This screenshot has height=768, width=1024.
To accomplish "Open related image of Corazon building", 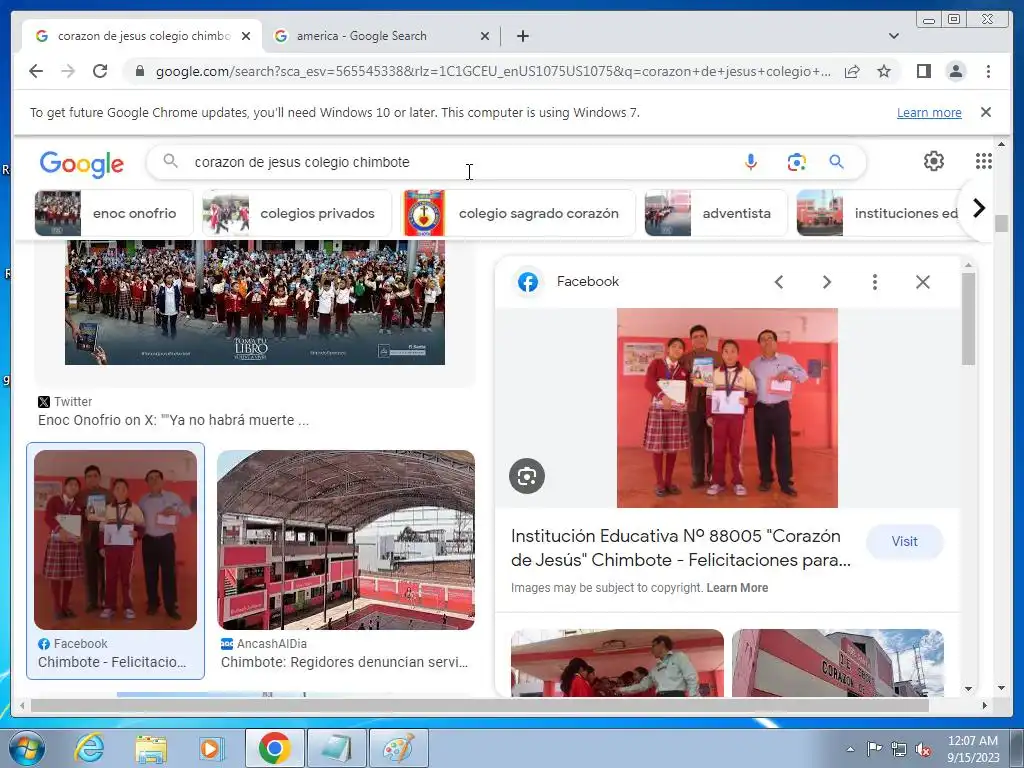I will coord(837,663).
